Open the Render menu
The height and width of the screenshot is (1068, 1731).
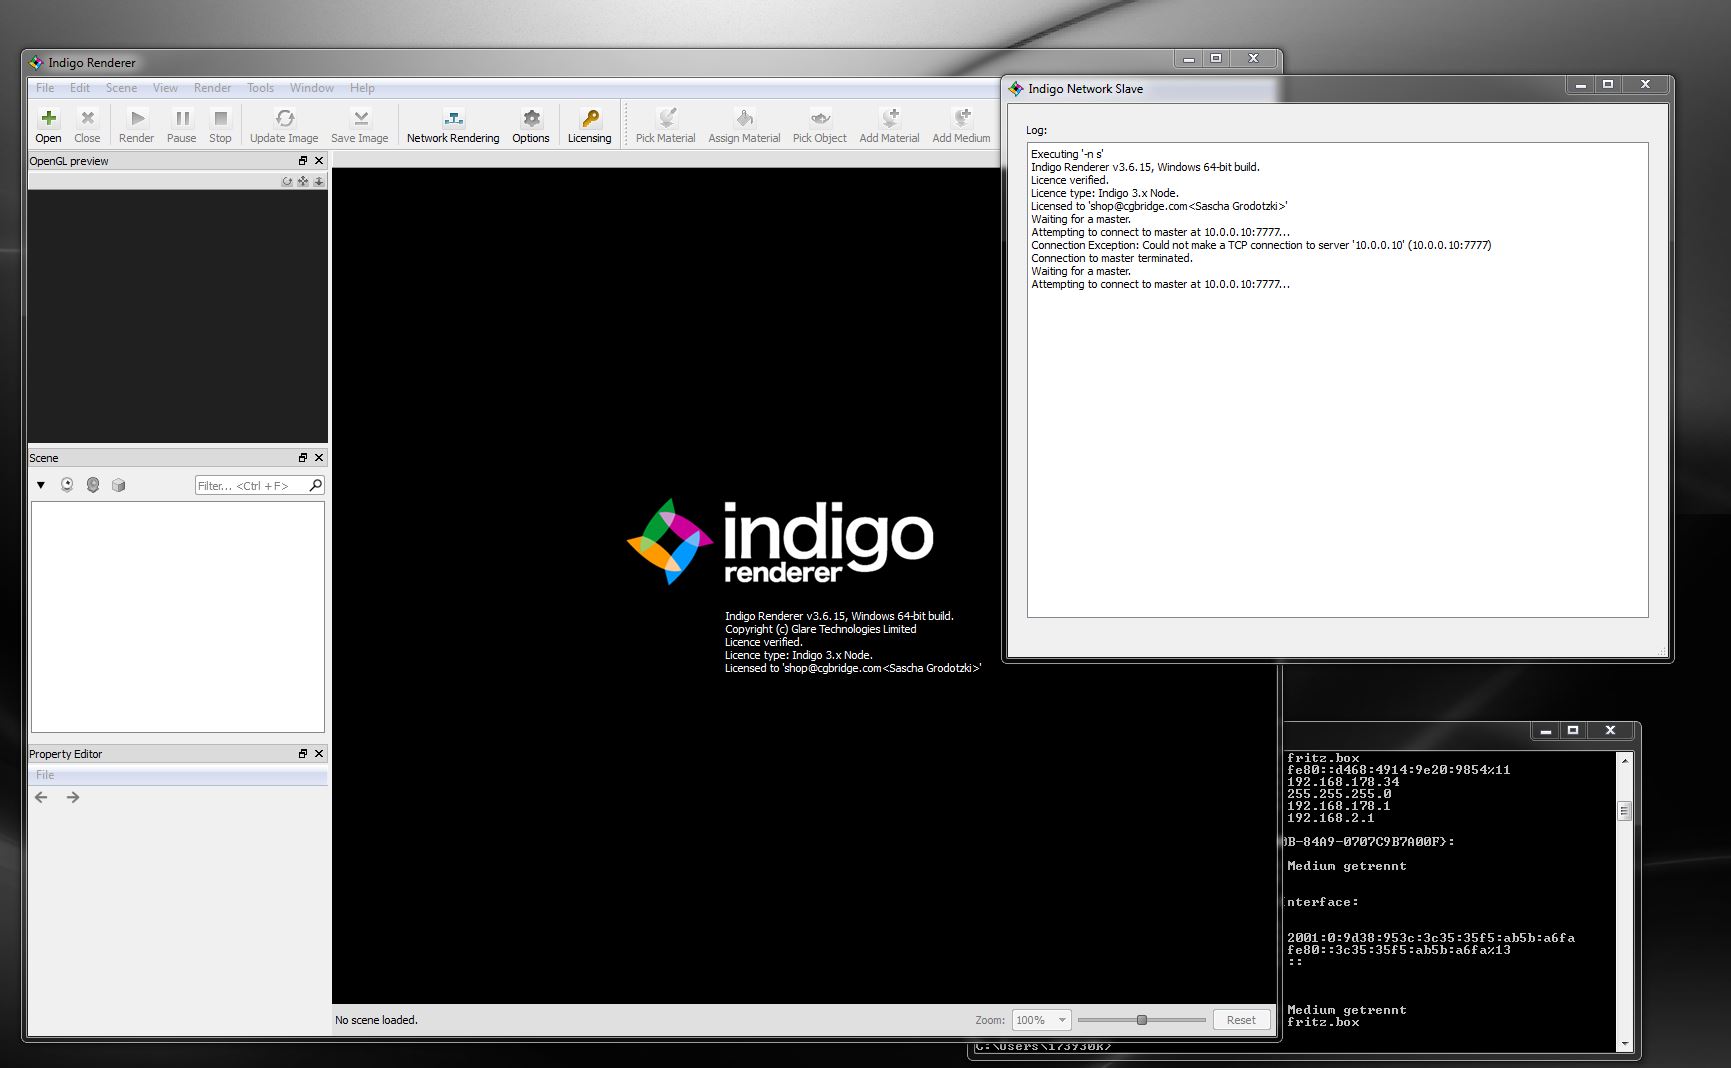(x=212, y=88)
